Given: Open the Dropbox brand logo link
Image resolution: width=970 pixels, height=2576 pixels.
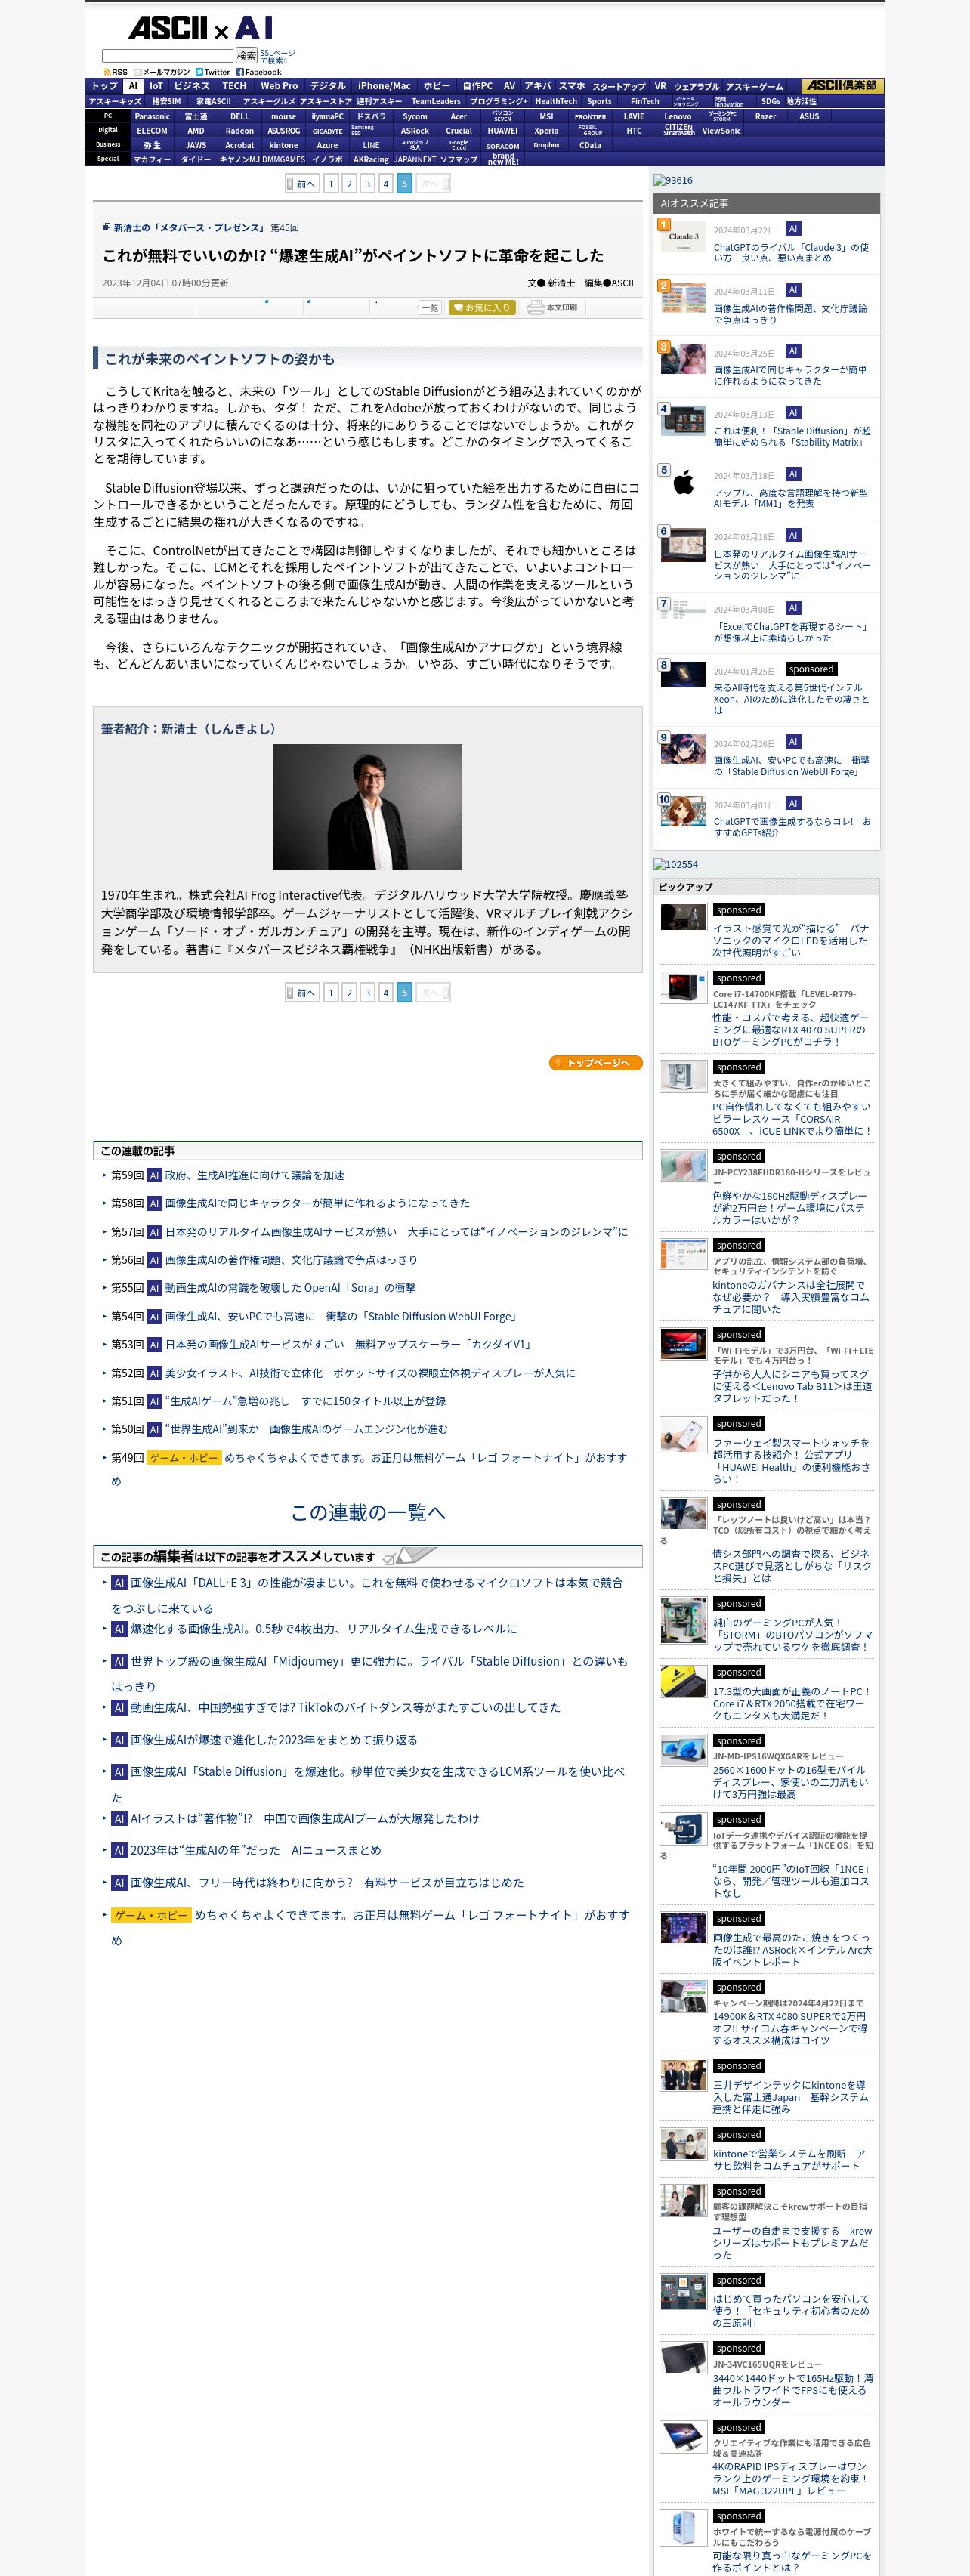Looking at the screenshot, I should pos(546,145).
